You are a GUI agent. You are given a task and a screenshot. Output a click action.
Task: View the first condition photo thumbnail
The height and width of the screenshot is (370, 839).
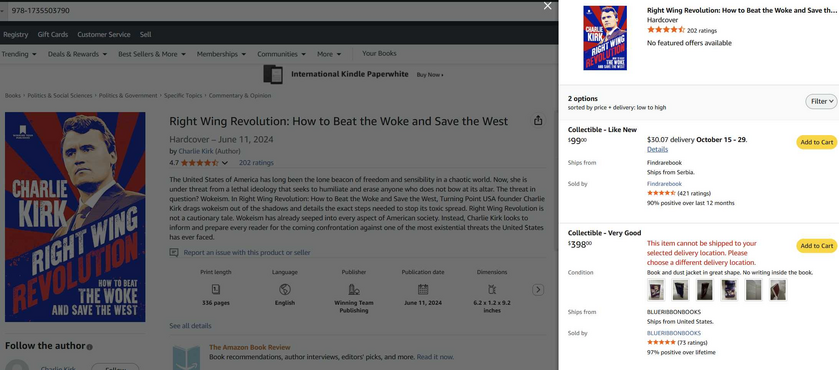tap(655, 290)
